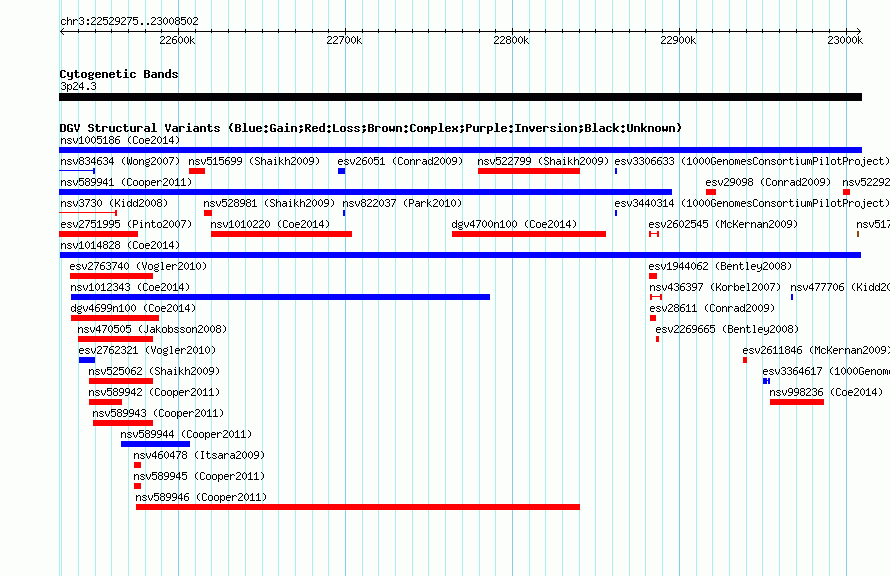890x576 pixels.
Task: Select the nsv834634 (Wong2007) variant label
Action: pyautogui.click(x=120, y=161)
